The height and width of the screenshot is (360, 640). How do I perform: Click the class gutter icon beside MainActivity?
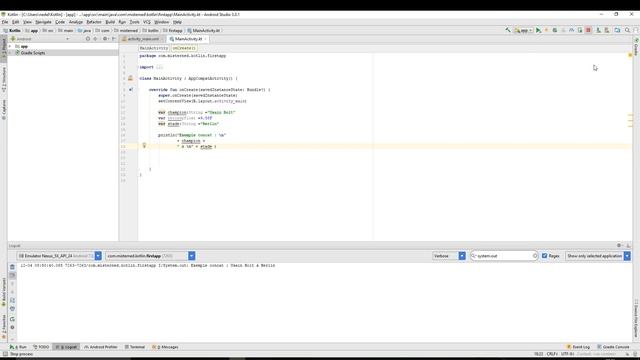pyautogui.click(x=130, y=78)
